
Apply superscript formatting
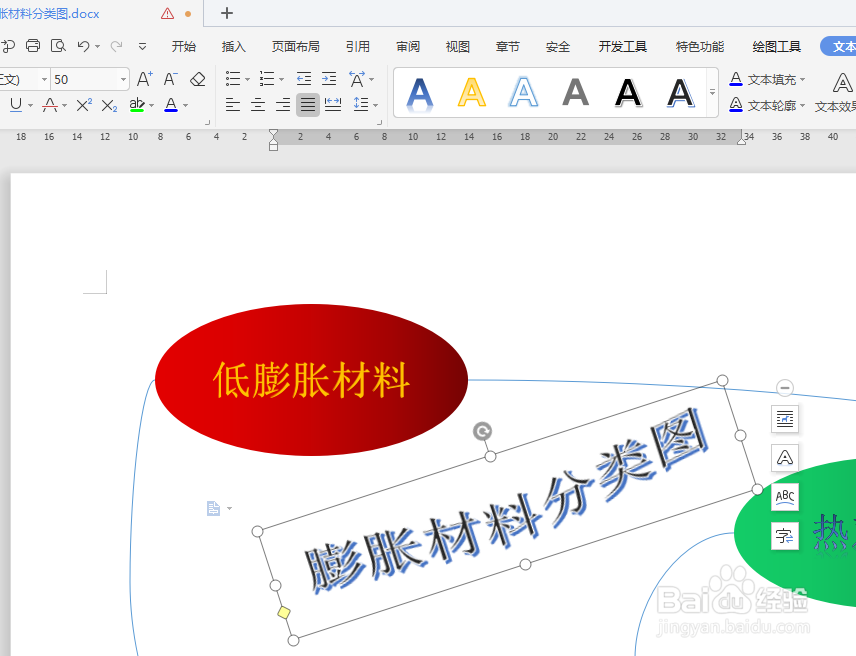click(x=85, y=106)
